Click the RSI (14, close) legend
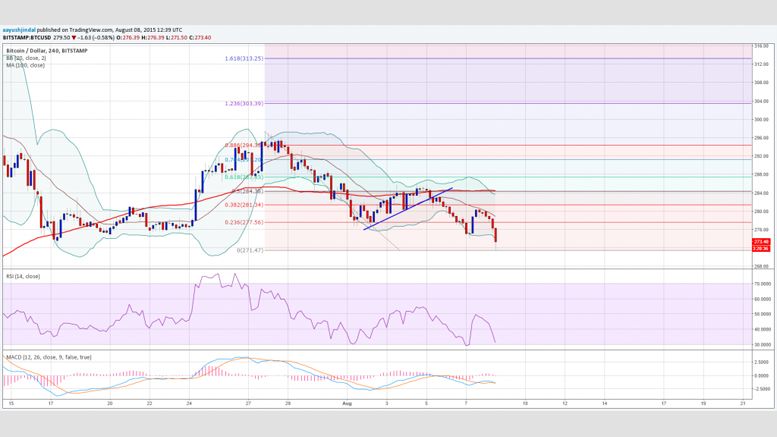Viewport: 777px width, 437px height. point(23,276)
